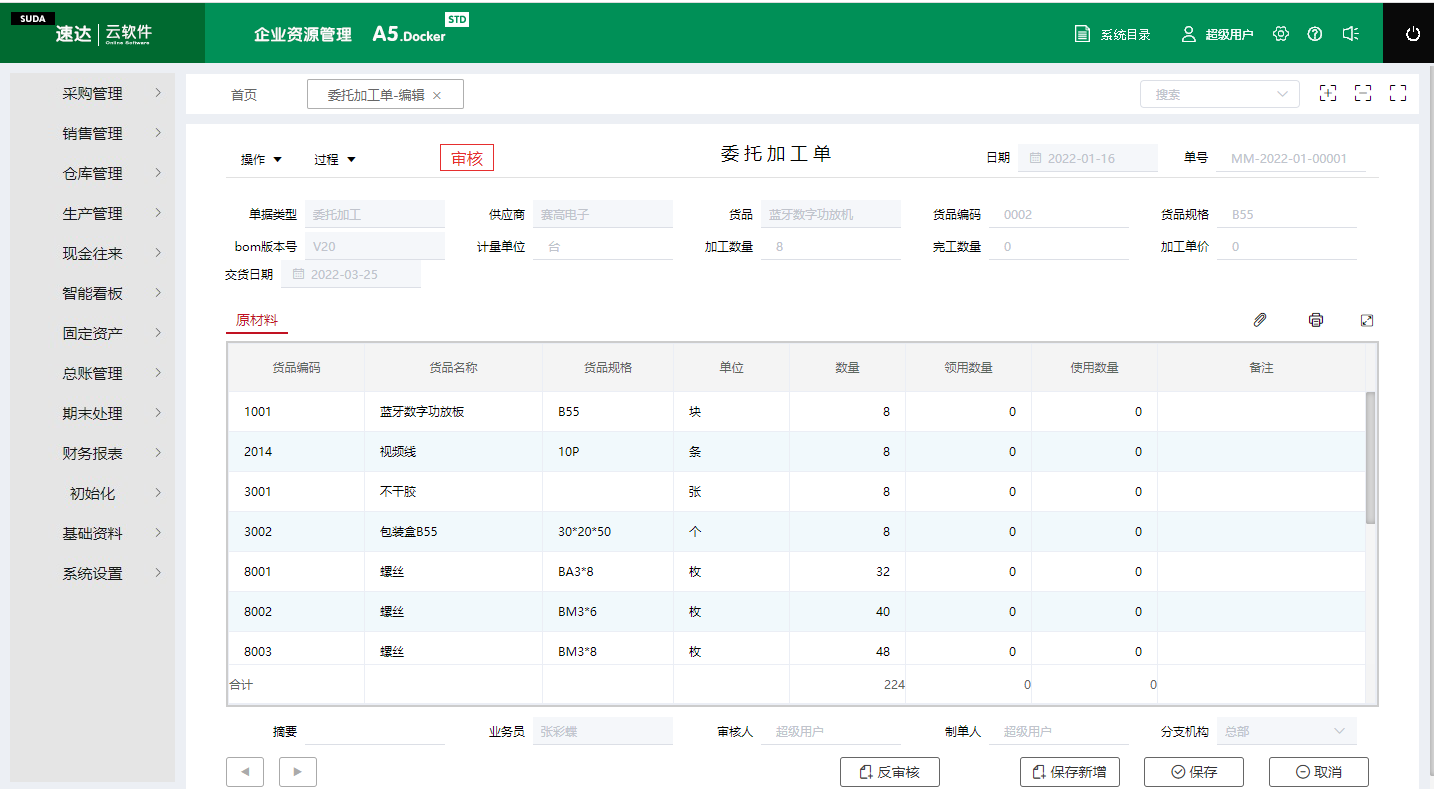Image resolution: width=1434 pixels, height=789 pixels.
Task: Click the 反审核 button
Action: 890,772
